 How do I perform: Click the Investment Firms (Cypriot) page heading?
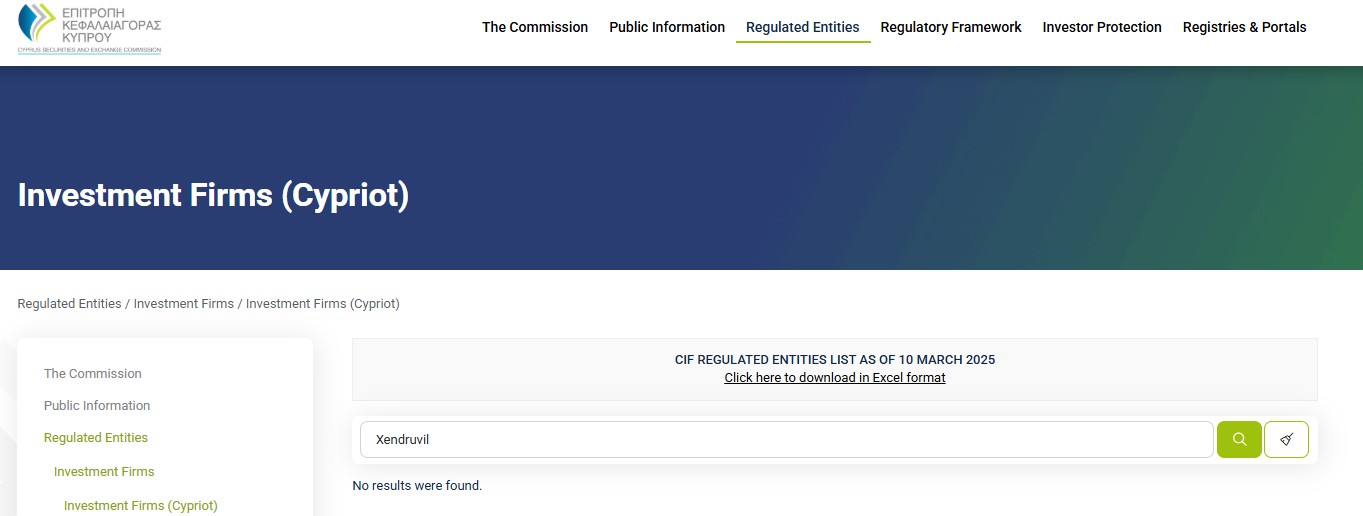[213, 195]
